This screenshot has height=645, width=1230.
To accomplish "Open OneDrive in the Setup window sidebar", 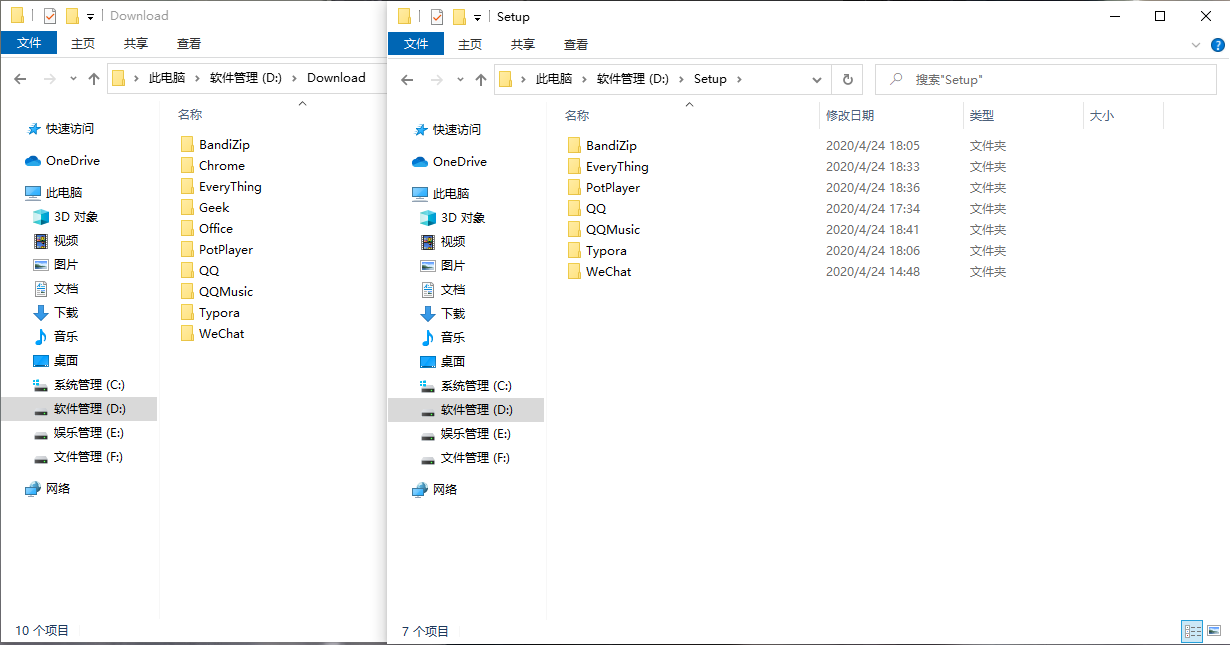I will (449, 161).
